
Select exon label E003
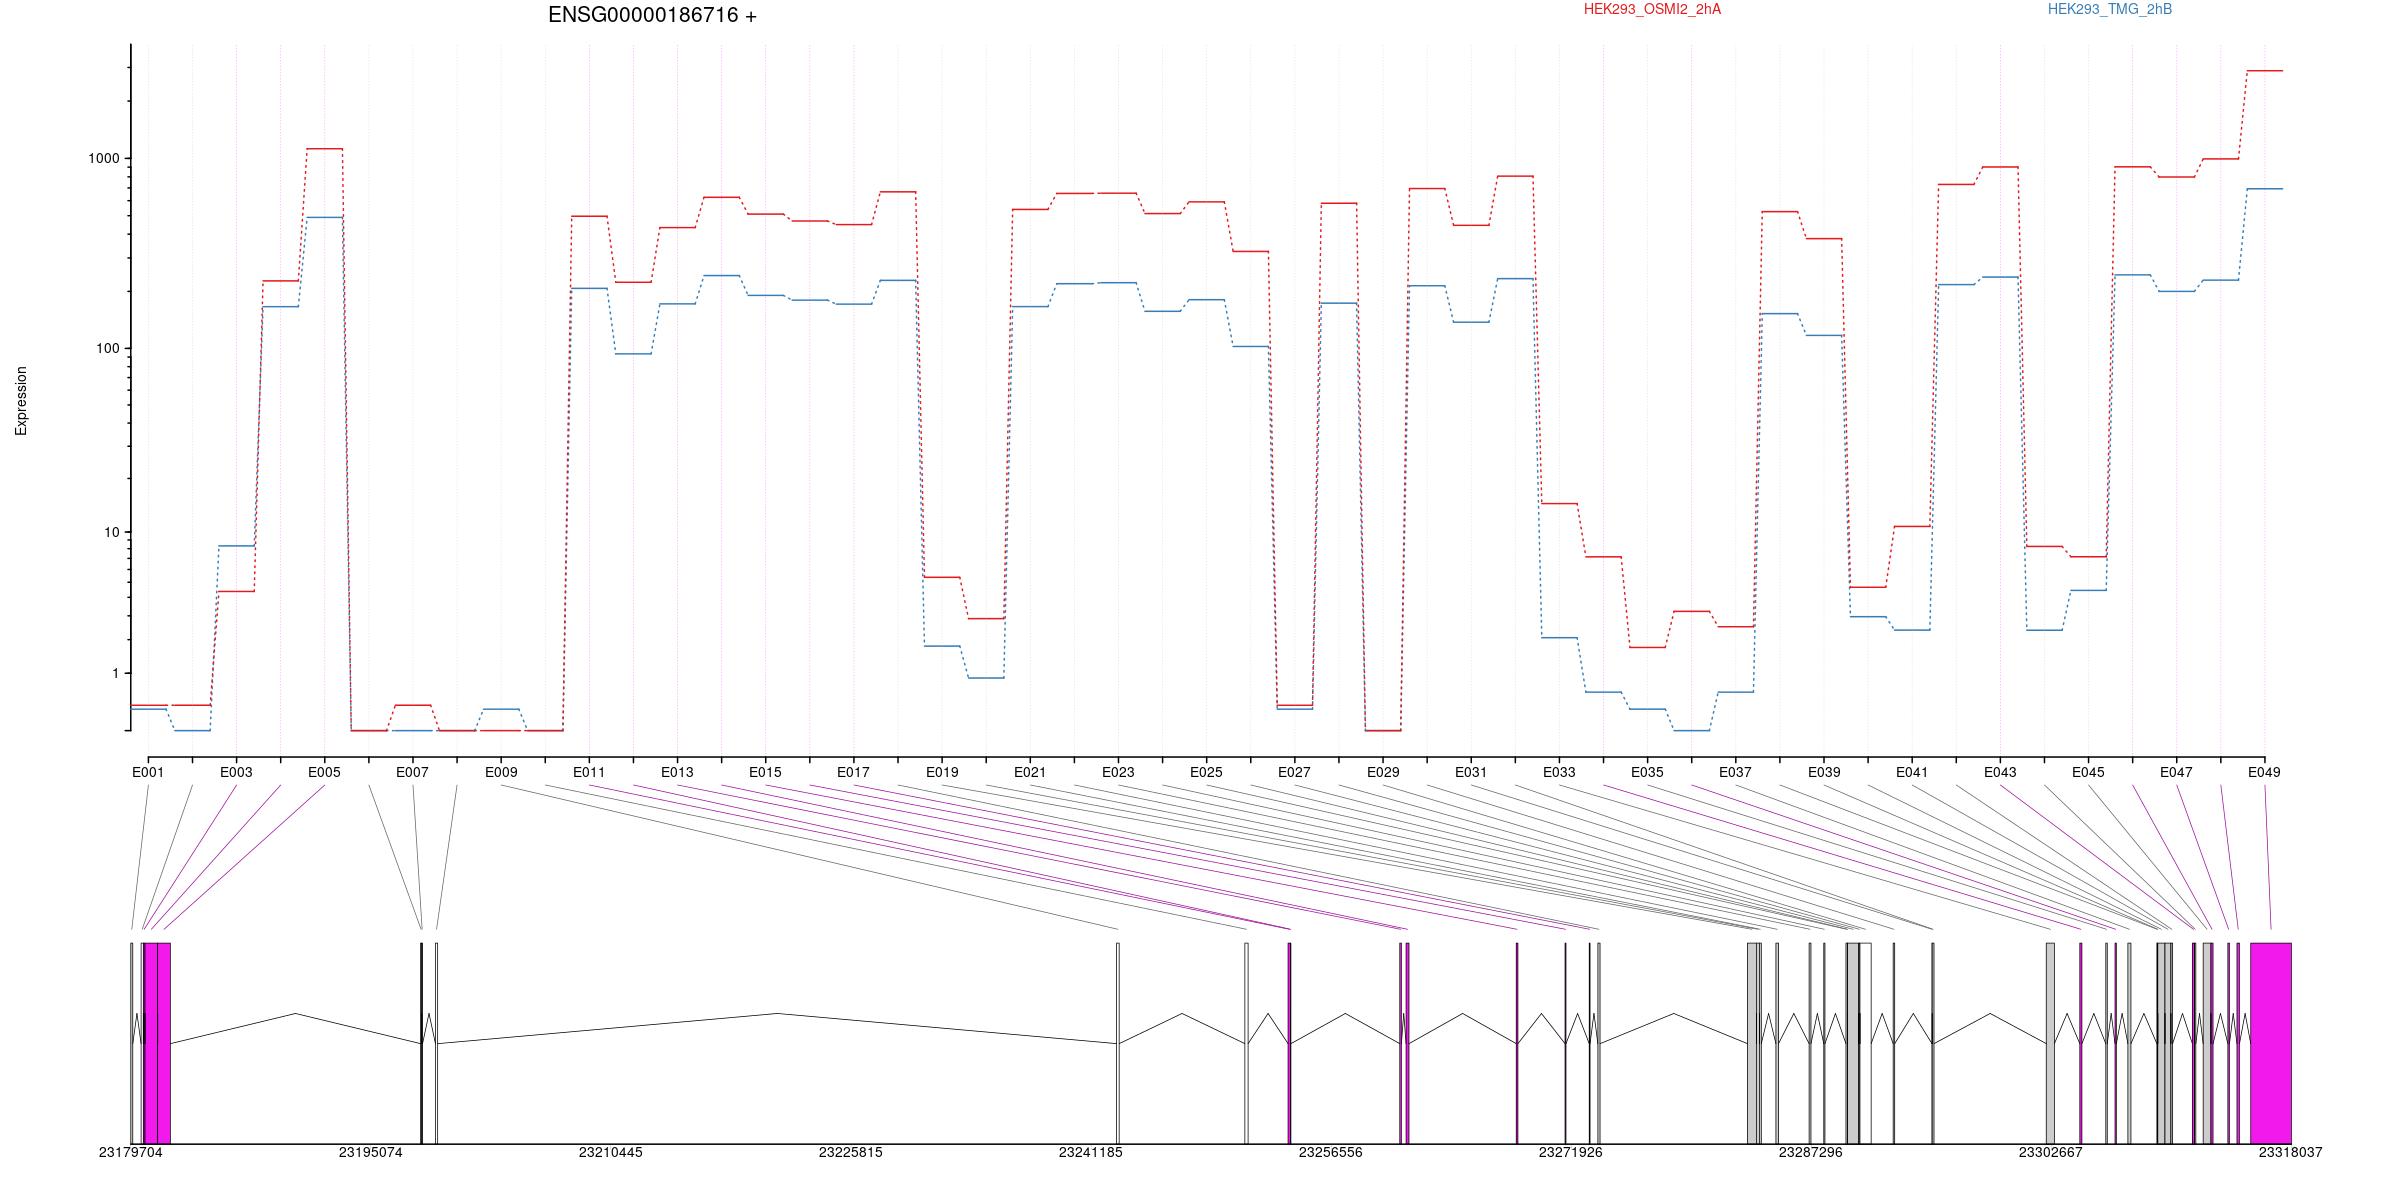(x=236, y=772)
